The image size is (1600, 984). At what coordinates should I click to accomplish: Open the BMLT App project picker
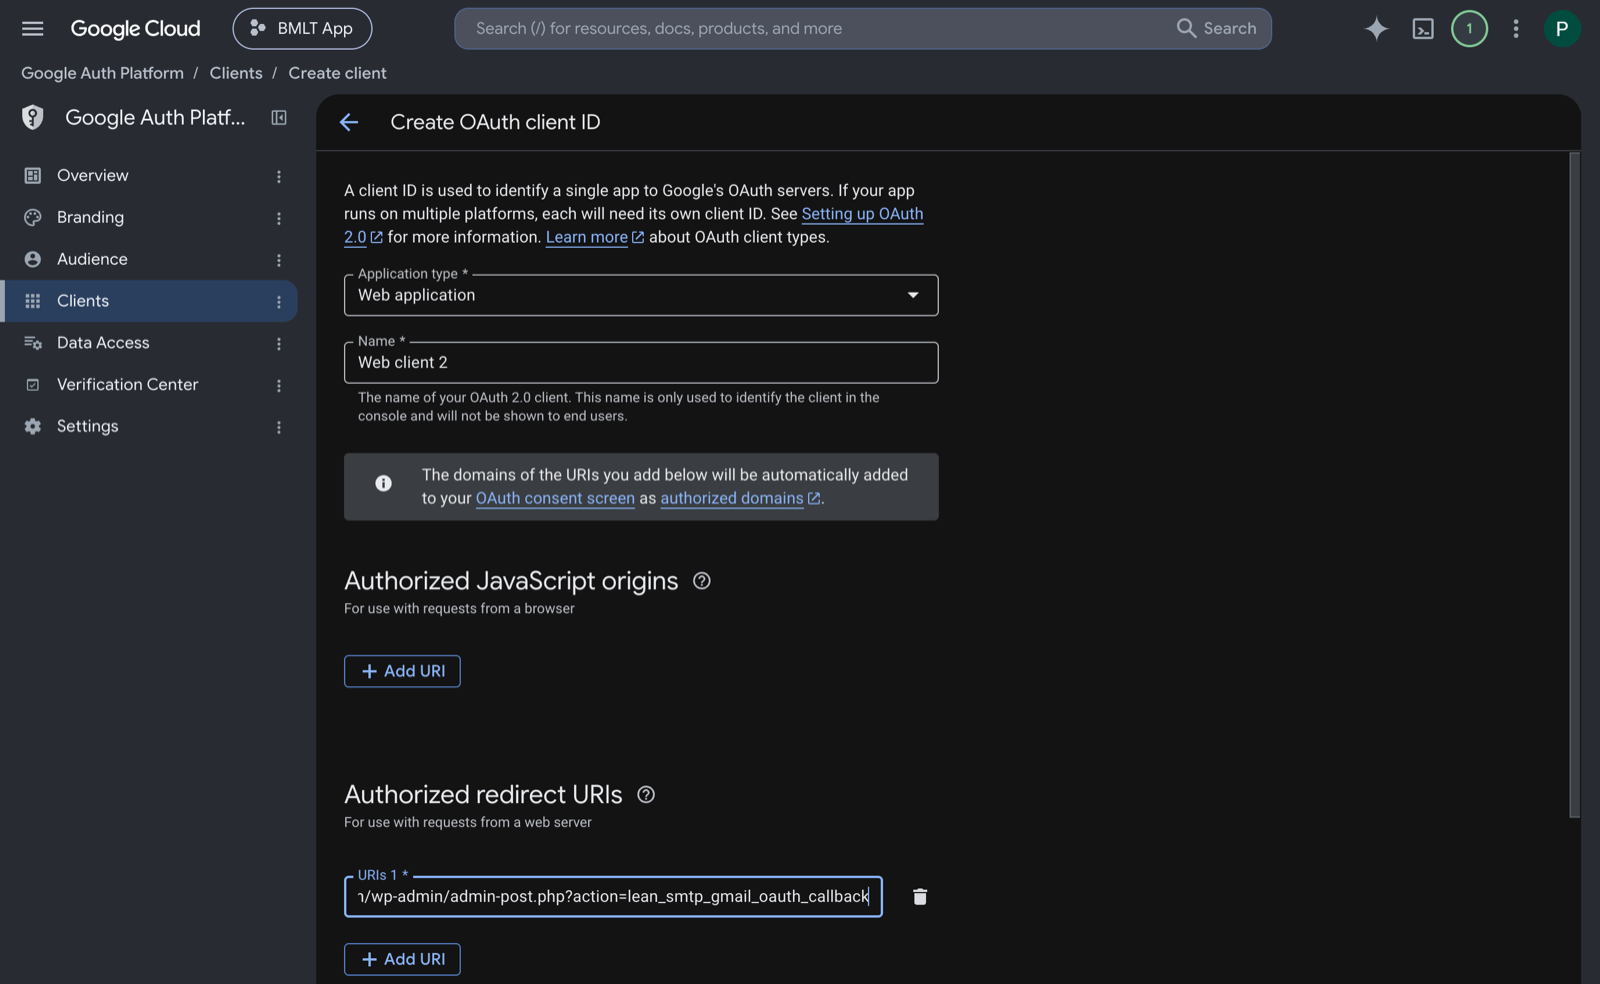pyautogui.click(x=302, y=29)
